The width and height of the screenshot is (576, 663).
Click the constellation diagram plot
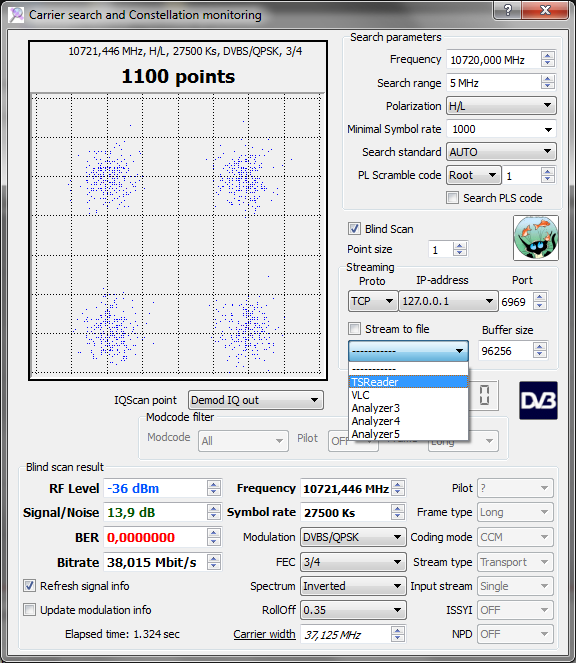(x=177, y=234)
